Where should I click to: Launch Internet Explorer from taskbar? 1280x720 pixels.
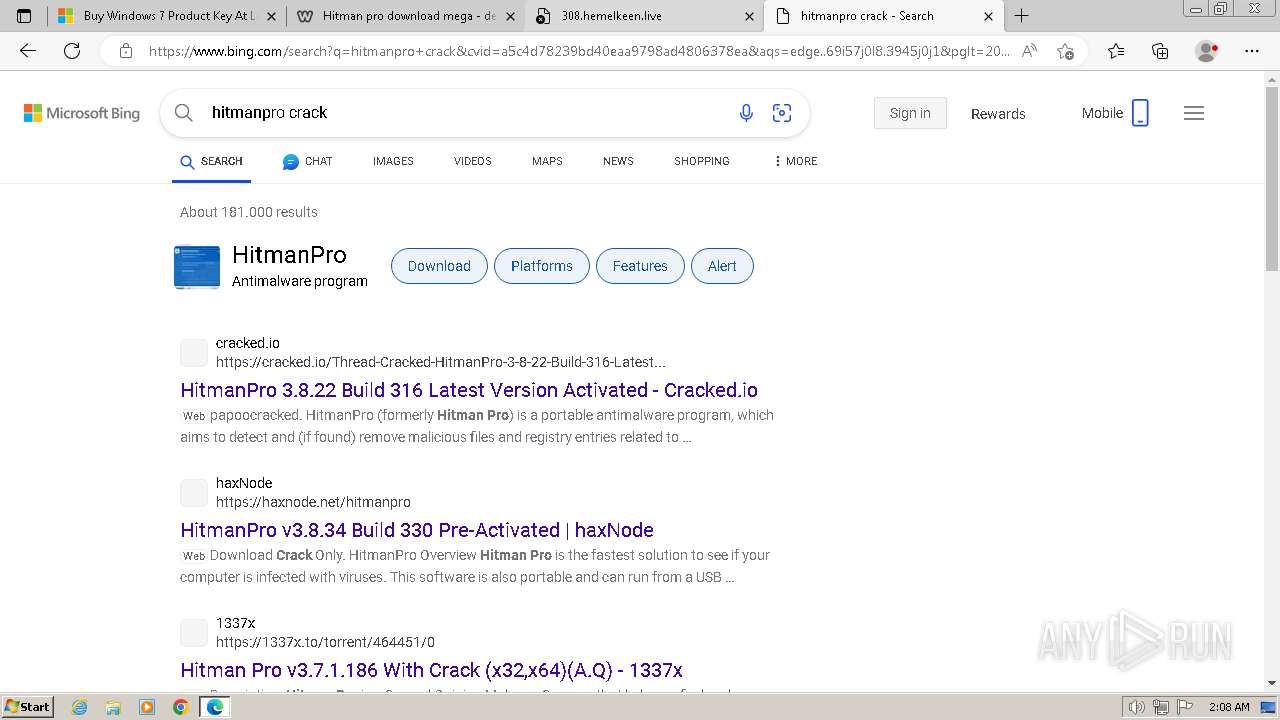tap(80, 707)
